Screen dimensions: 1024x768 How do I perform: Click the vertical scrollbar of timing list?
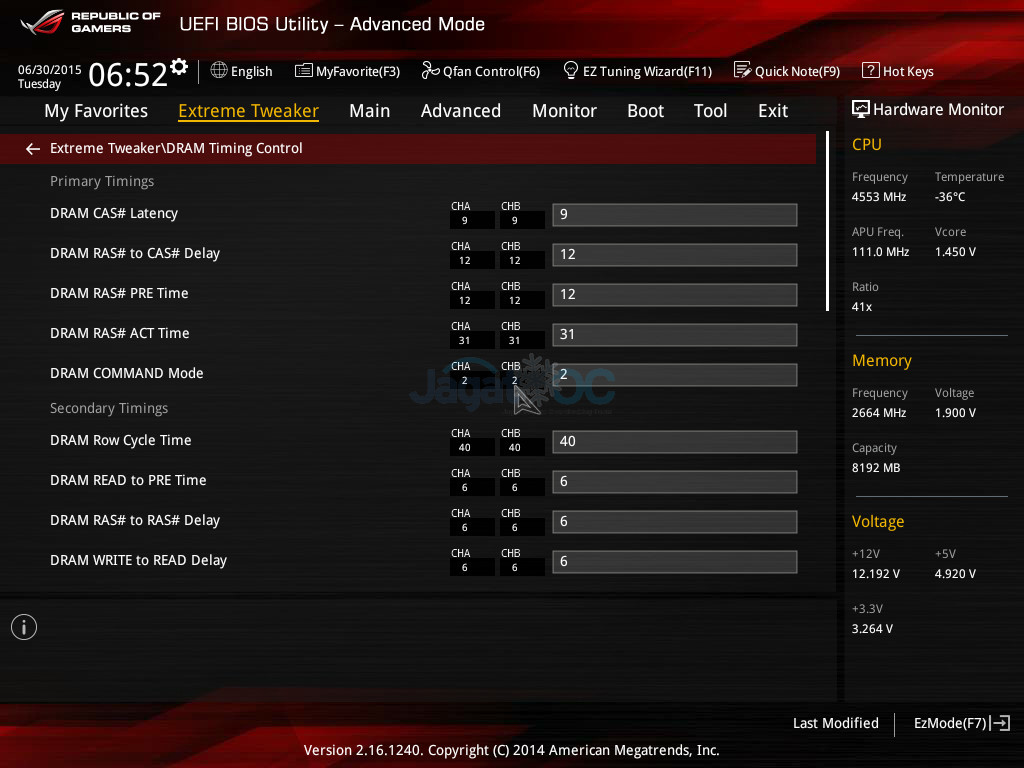click(x=827, y=220)
